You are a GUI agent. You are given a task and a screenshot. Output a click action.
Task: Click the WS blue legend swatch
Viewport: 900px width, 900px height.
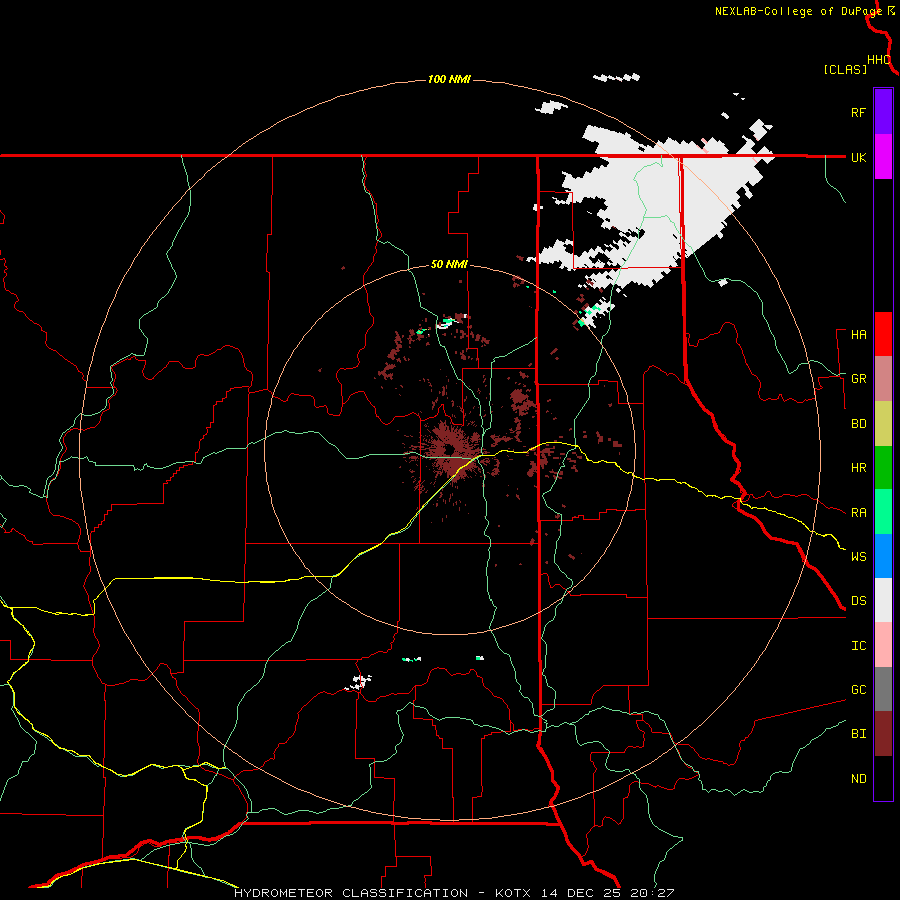[x=883, y=556]
